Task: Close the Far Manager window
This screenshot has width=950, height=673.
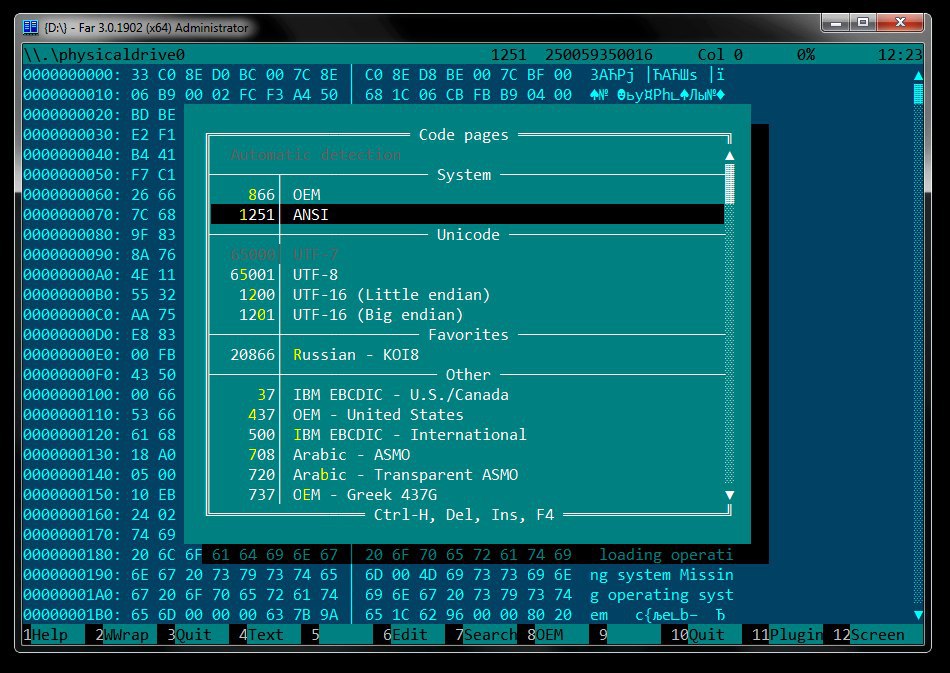Action: coord(900,23)
